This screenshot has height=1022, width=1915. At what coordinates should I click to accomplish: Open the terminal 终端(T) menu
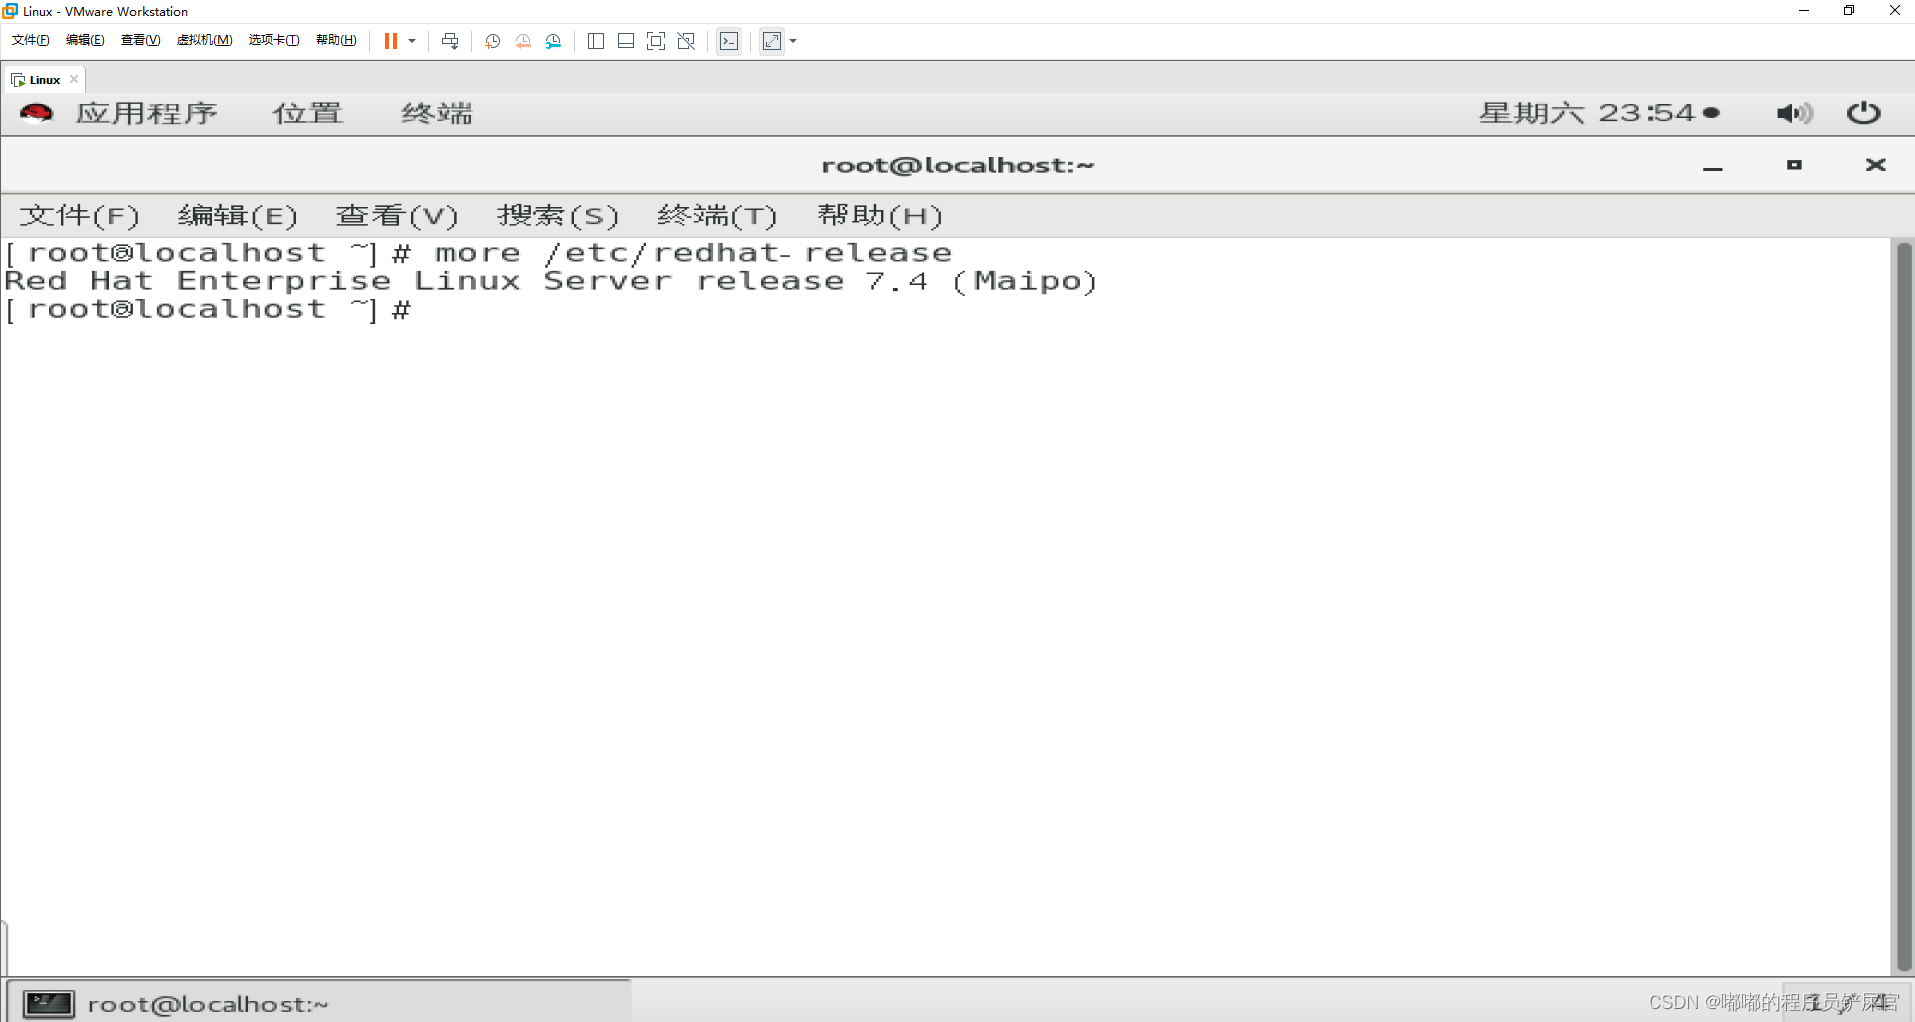pyautogui.click(x=717, y=215)
